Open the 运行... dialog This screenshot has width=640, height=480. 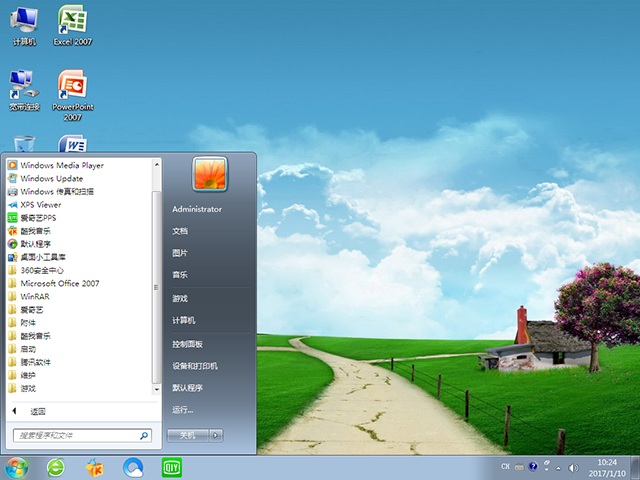(183, 410)
